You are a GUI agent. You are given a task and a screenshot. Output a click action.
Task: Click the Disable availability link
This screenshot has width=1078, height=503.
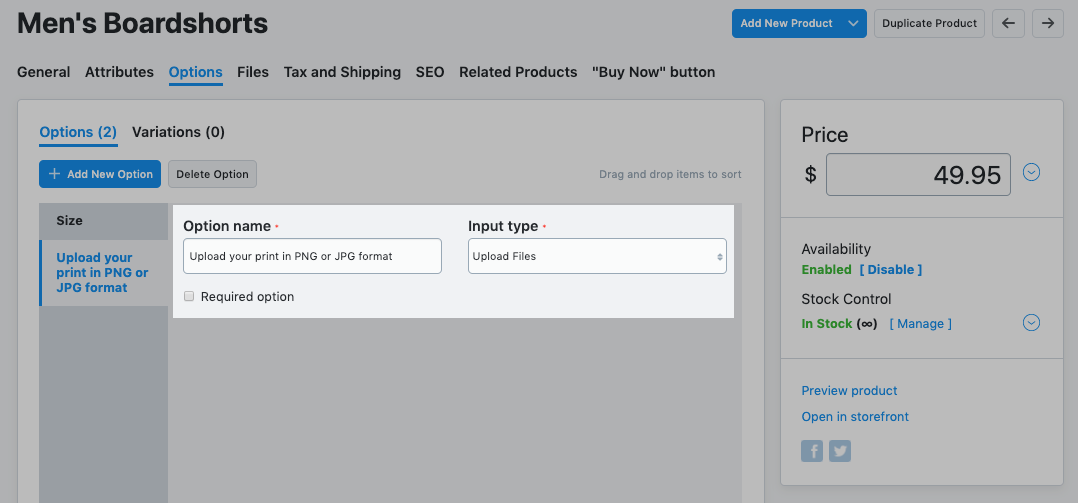pos(890,270)
